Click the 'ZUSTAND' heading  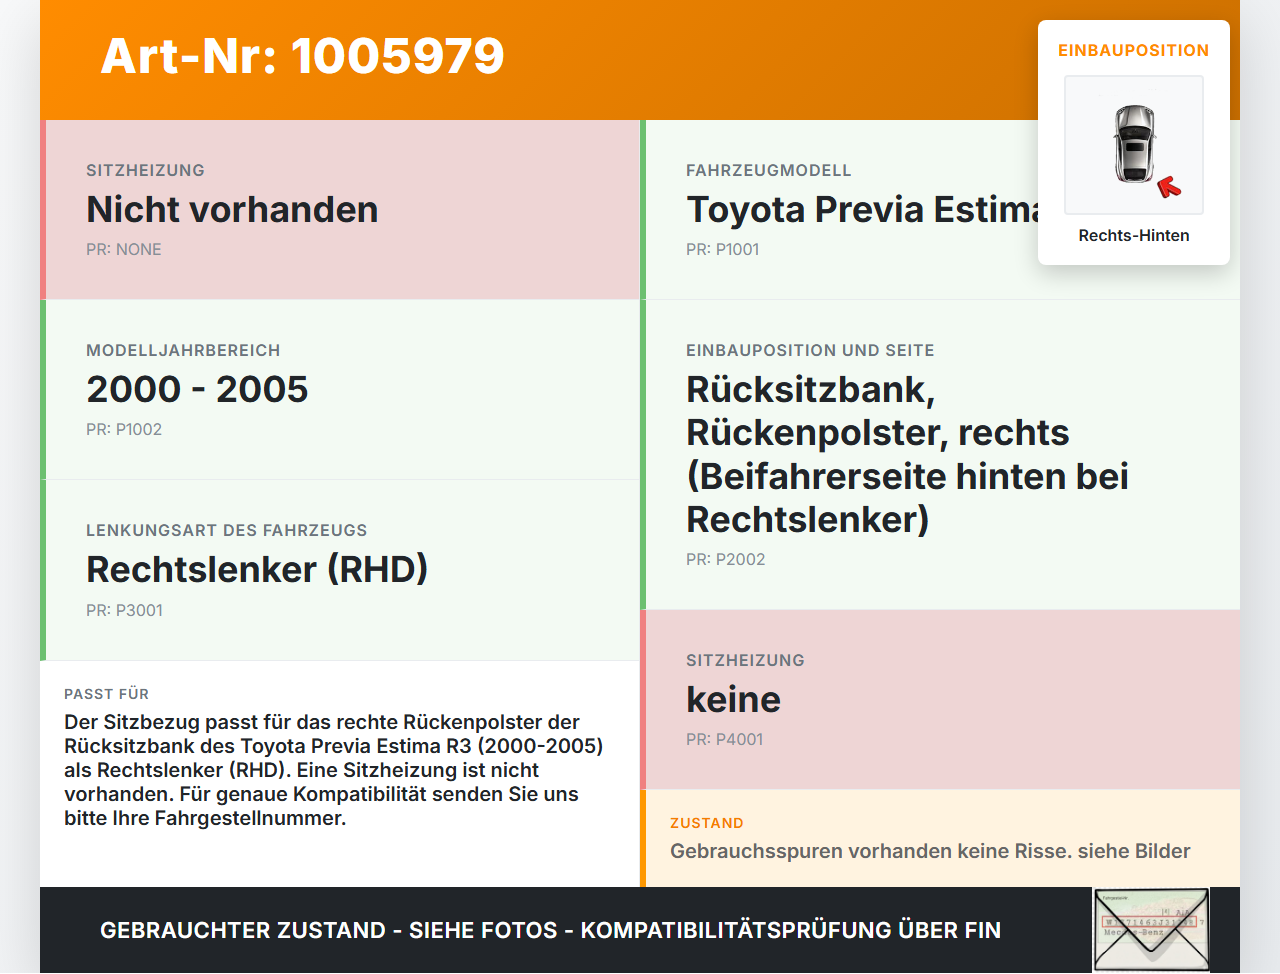click(707, 823)
